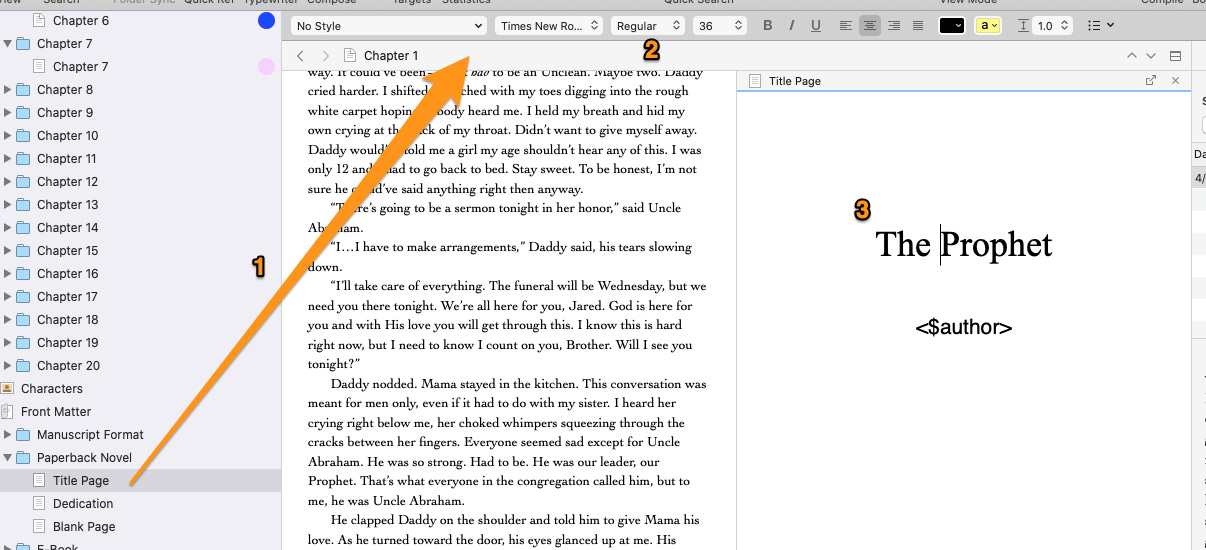The image size is (1206, 550).
Task: Collapse the Paperback Novel folder
Action: coord(9,458)
